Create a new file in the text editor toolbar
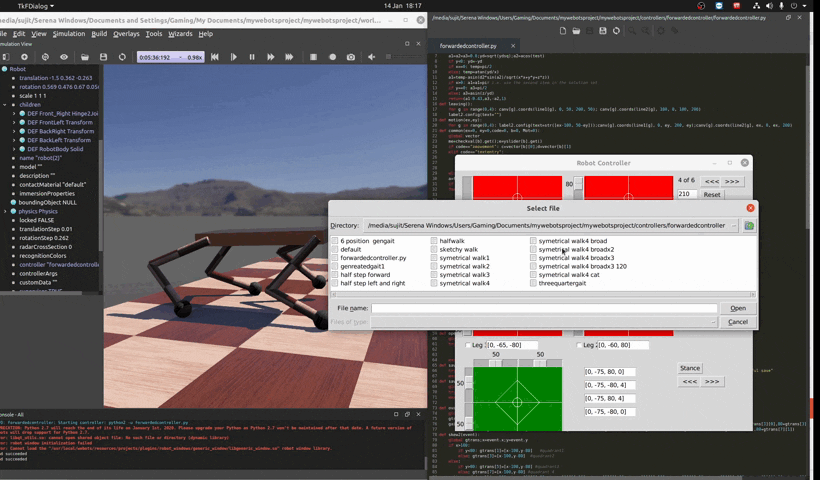 click(x=563, y=31)
